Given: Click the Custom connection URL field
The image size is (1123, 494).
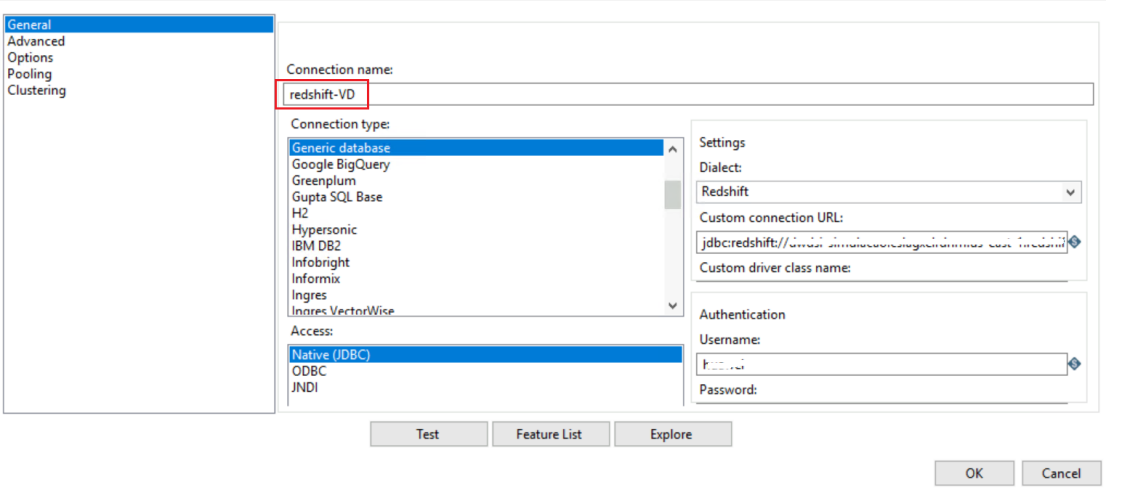Looking at the screenshot, I should (x=882, y=243).
